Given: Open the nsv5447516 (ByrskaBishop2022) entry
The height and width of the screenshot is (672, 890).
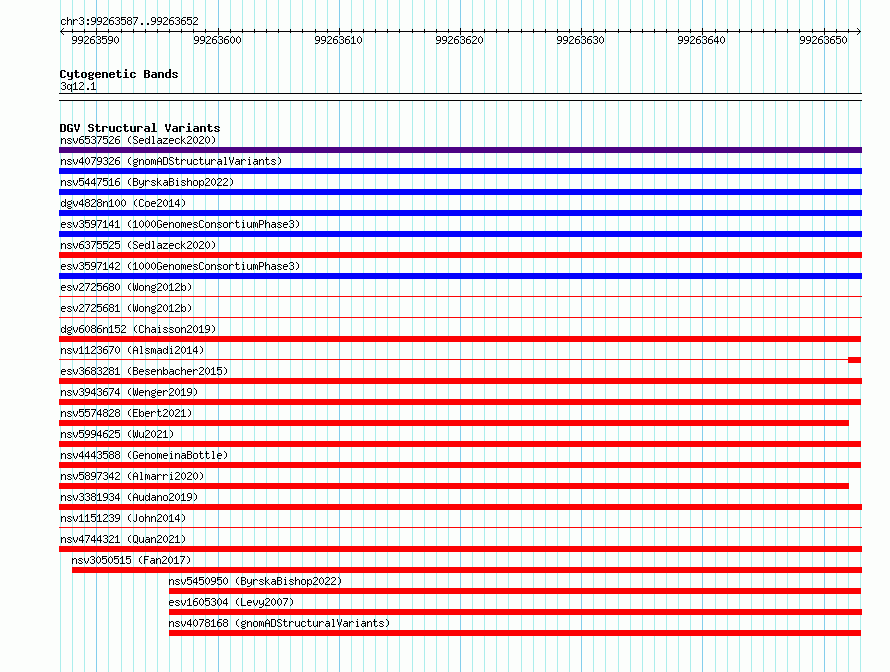Looking at the screenshot, I should coord(147,182).
